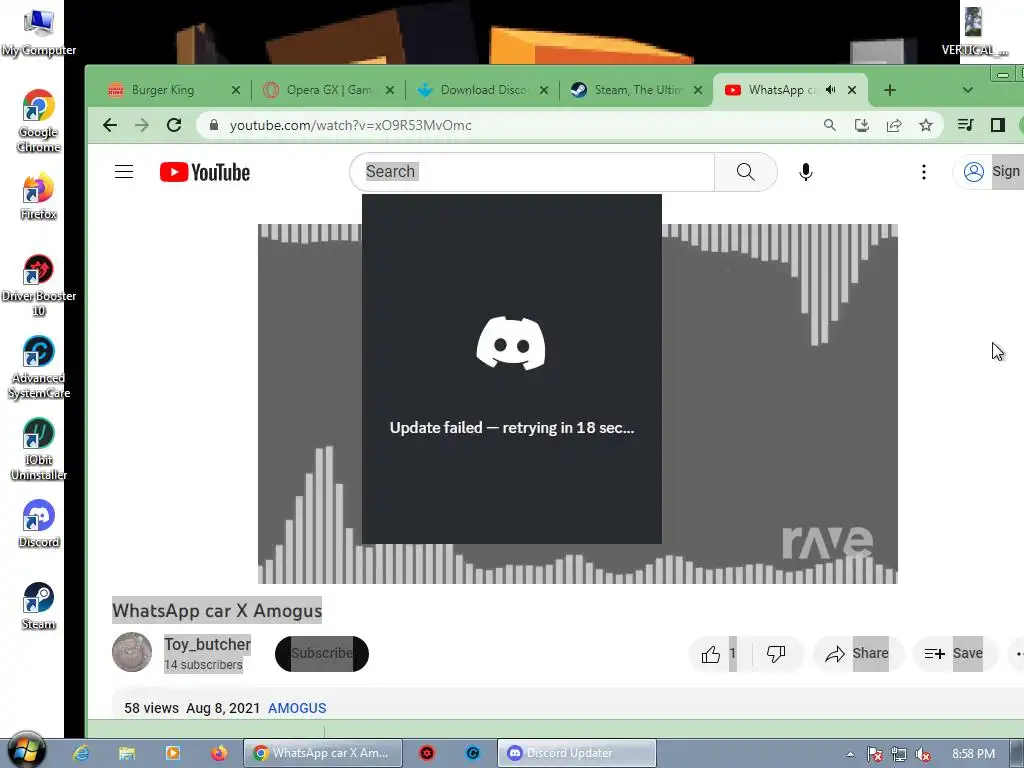Click the Discord updater logo
Screen dimensions: 1024x768
point(511,343)
